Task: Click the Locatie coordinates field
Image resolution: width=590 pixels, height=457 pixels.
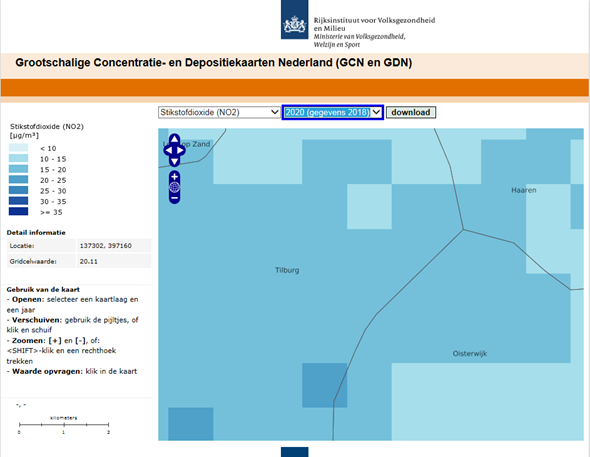Action: pos(114,246)
